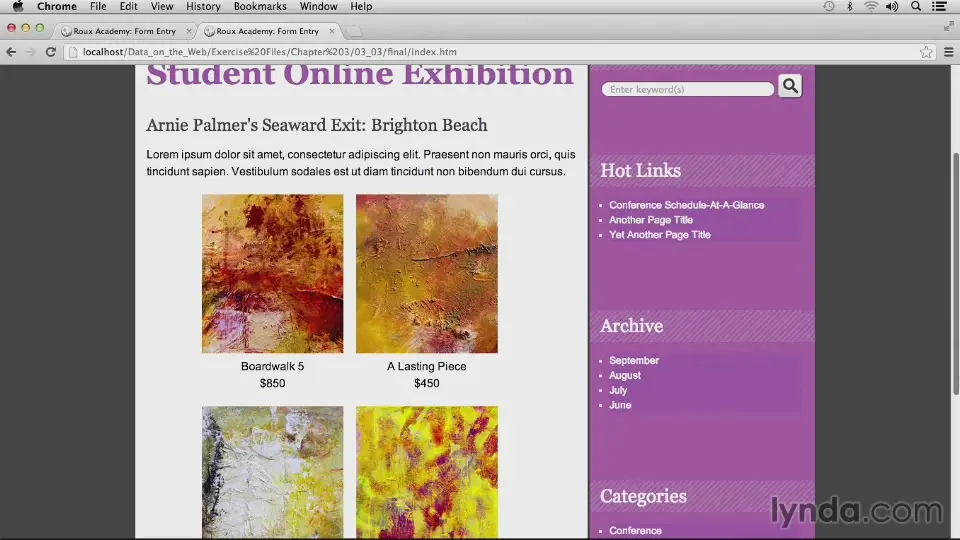The image size is (960, 540).
Task: Click the Bluetooth menu bar icon
Action: 849,6
